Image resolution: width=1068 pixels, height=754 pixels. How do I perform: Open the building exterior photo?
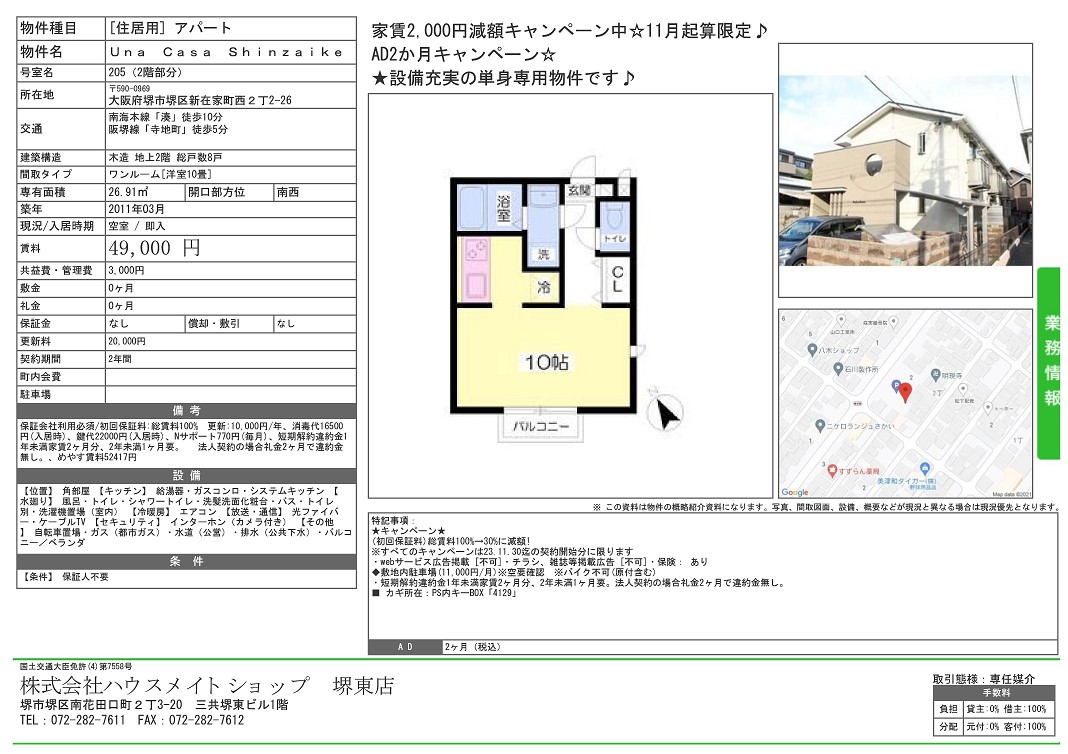(905, 170)
